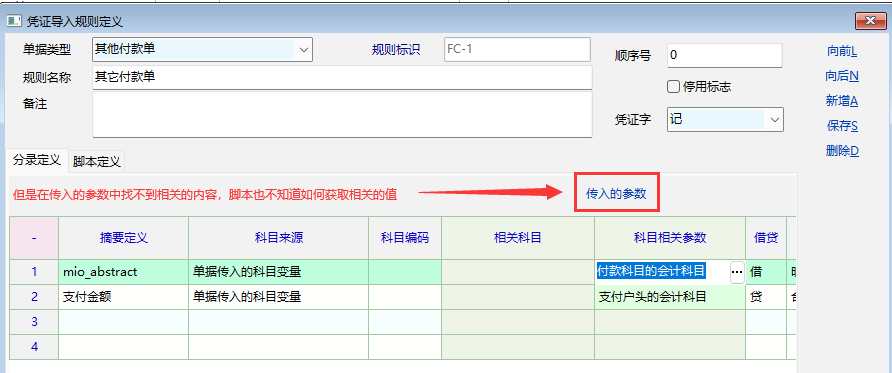Click the 向前L link

click(x=842, y=52)
